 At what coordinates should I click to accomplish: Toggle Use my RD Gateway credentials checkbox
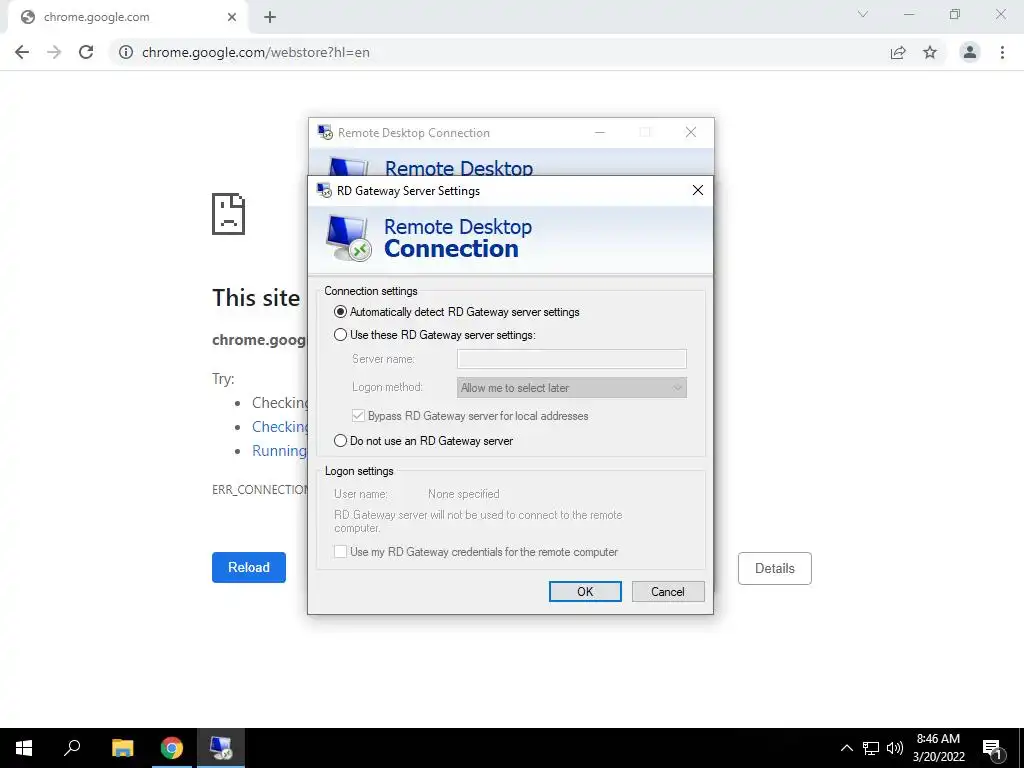(x=340, y=552)
